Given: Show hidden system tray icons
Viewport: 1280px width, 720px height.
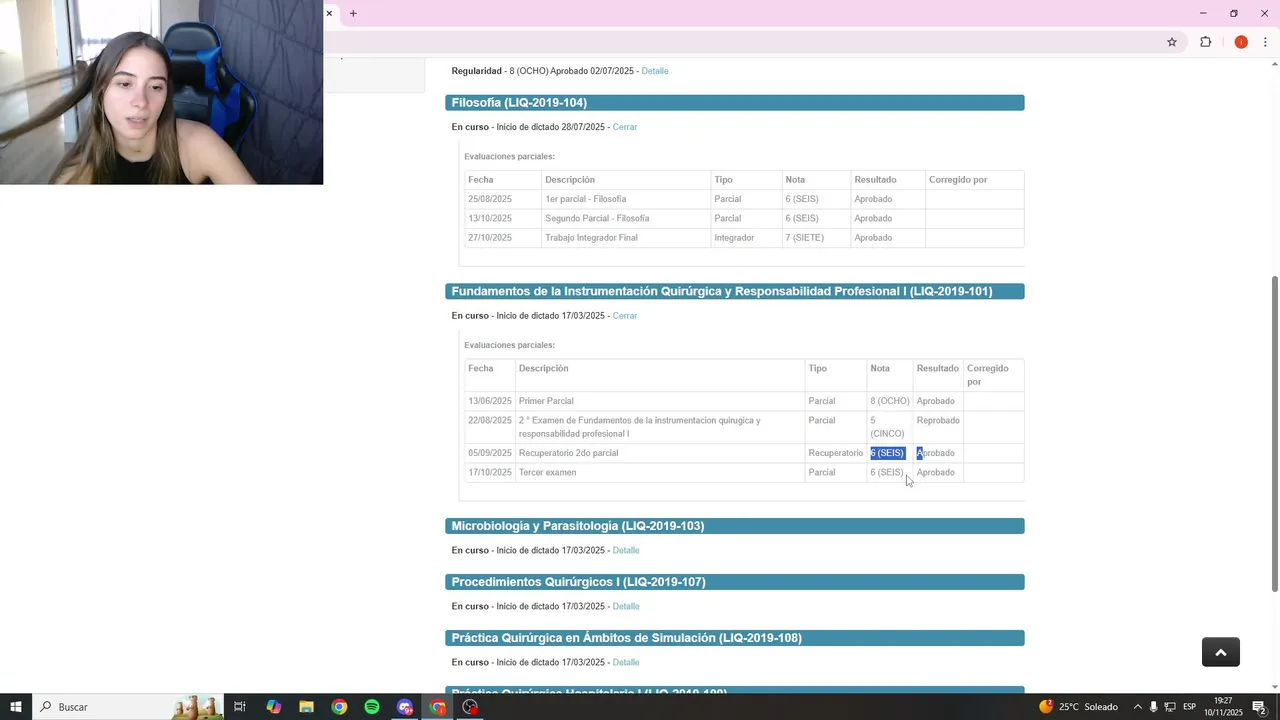Looking at the screenshot, I should coord(1137,707).
